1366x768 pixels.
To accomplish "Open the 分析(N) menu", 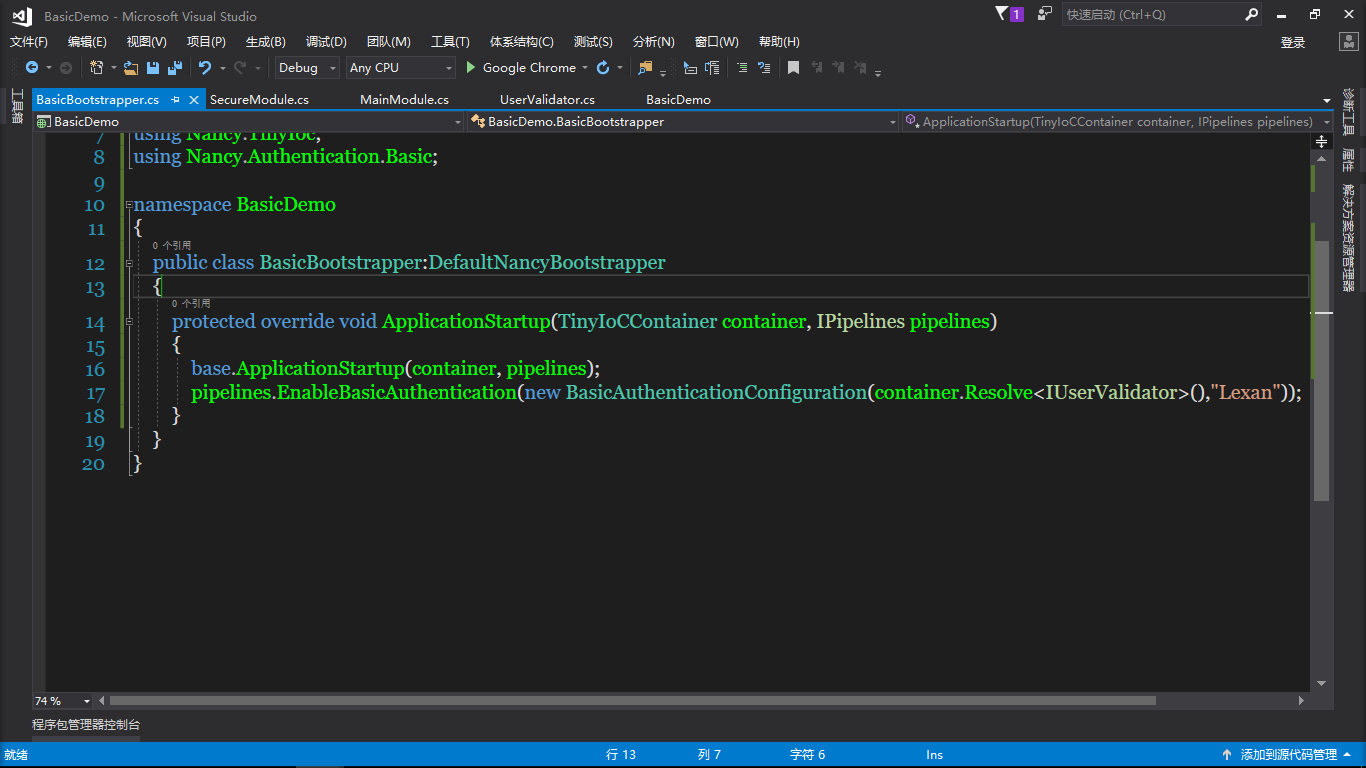I will click(x=654, y=42).
